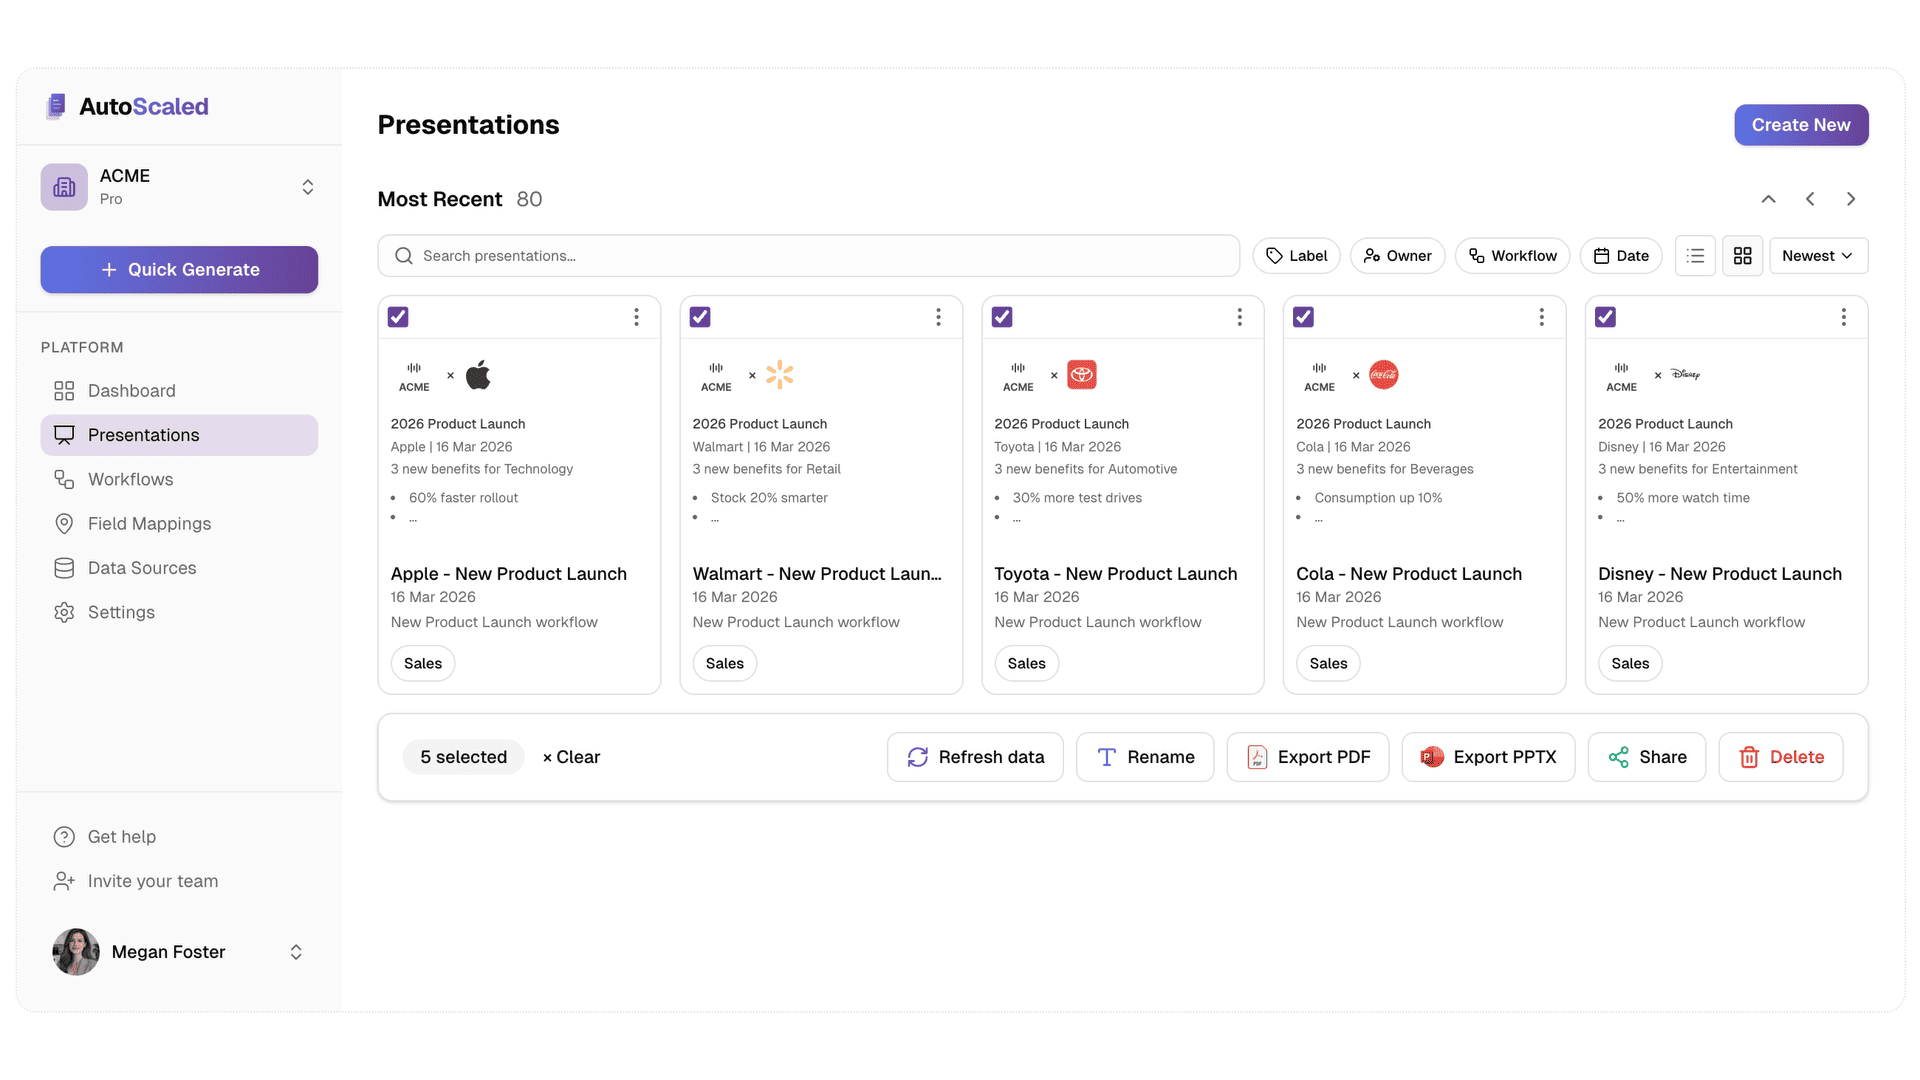Image resolution: width=1920 pixels, height=1080 pixels.
Task: Open the Newest sort dropdown
Action: coord(1817,256)
